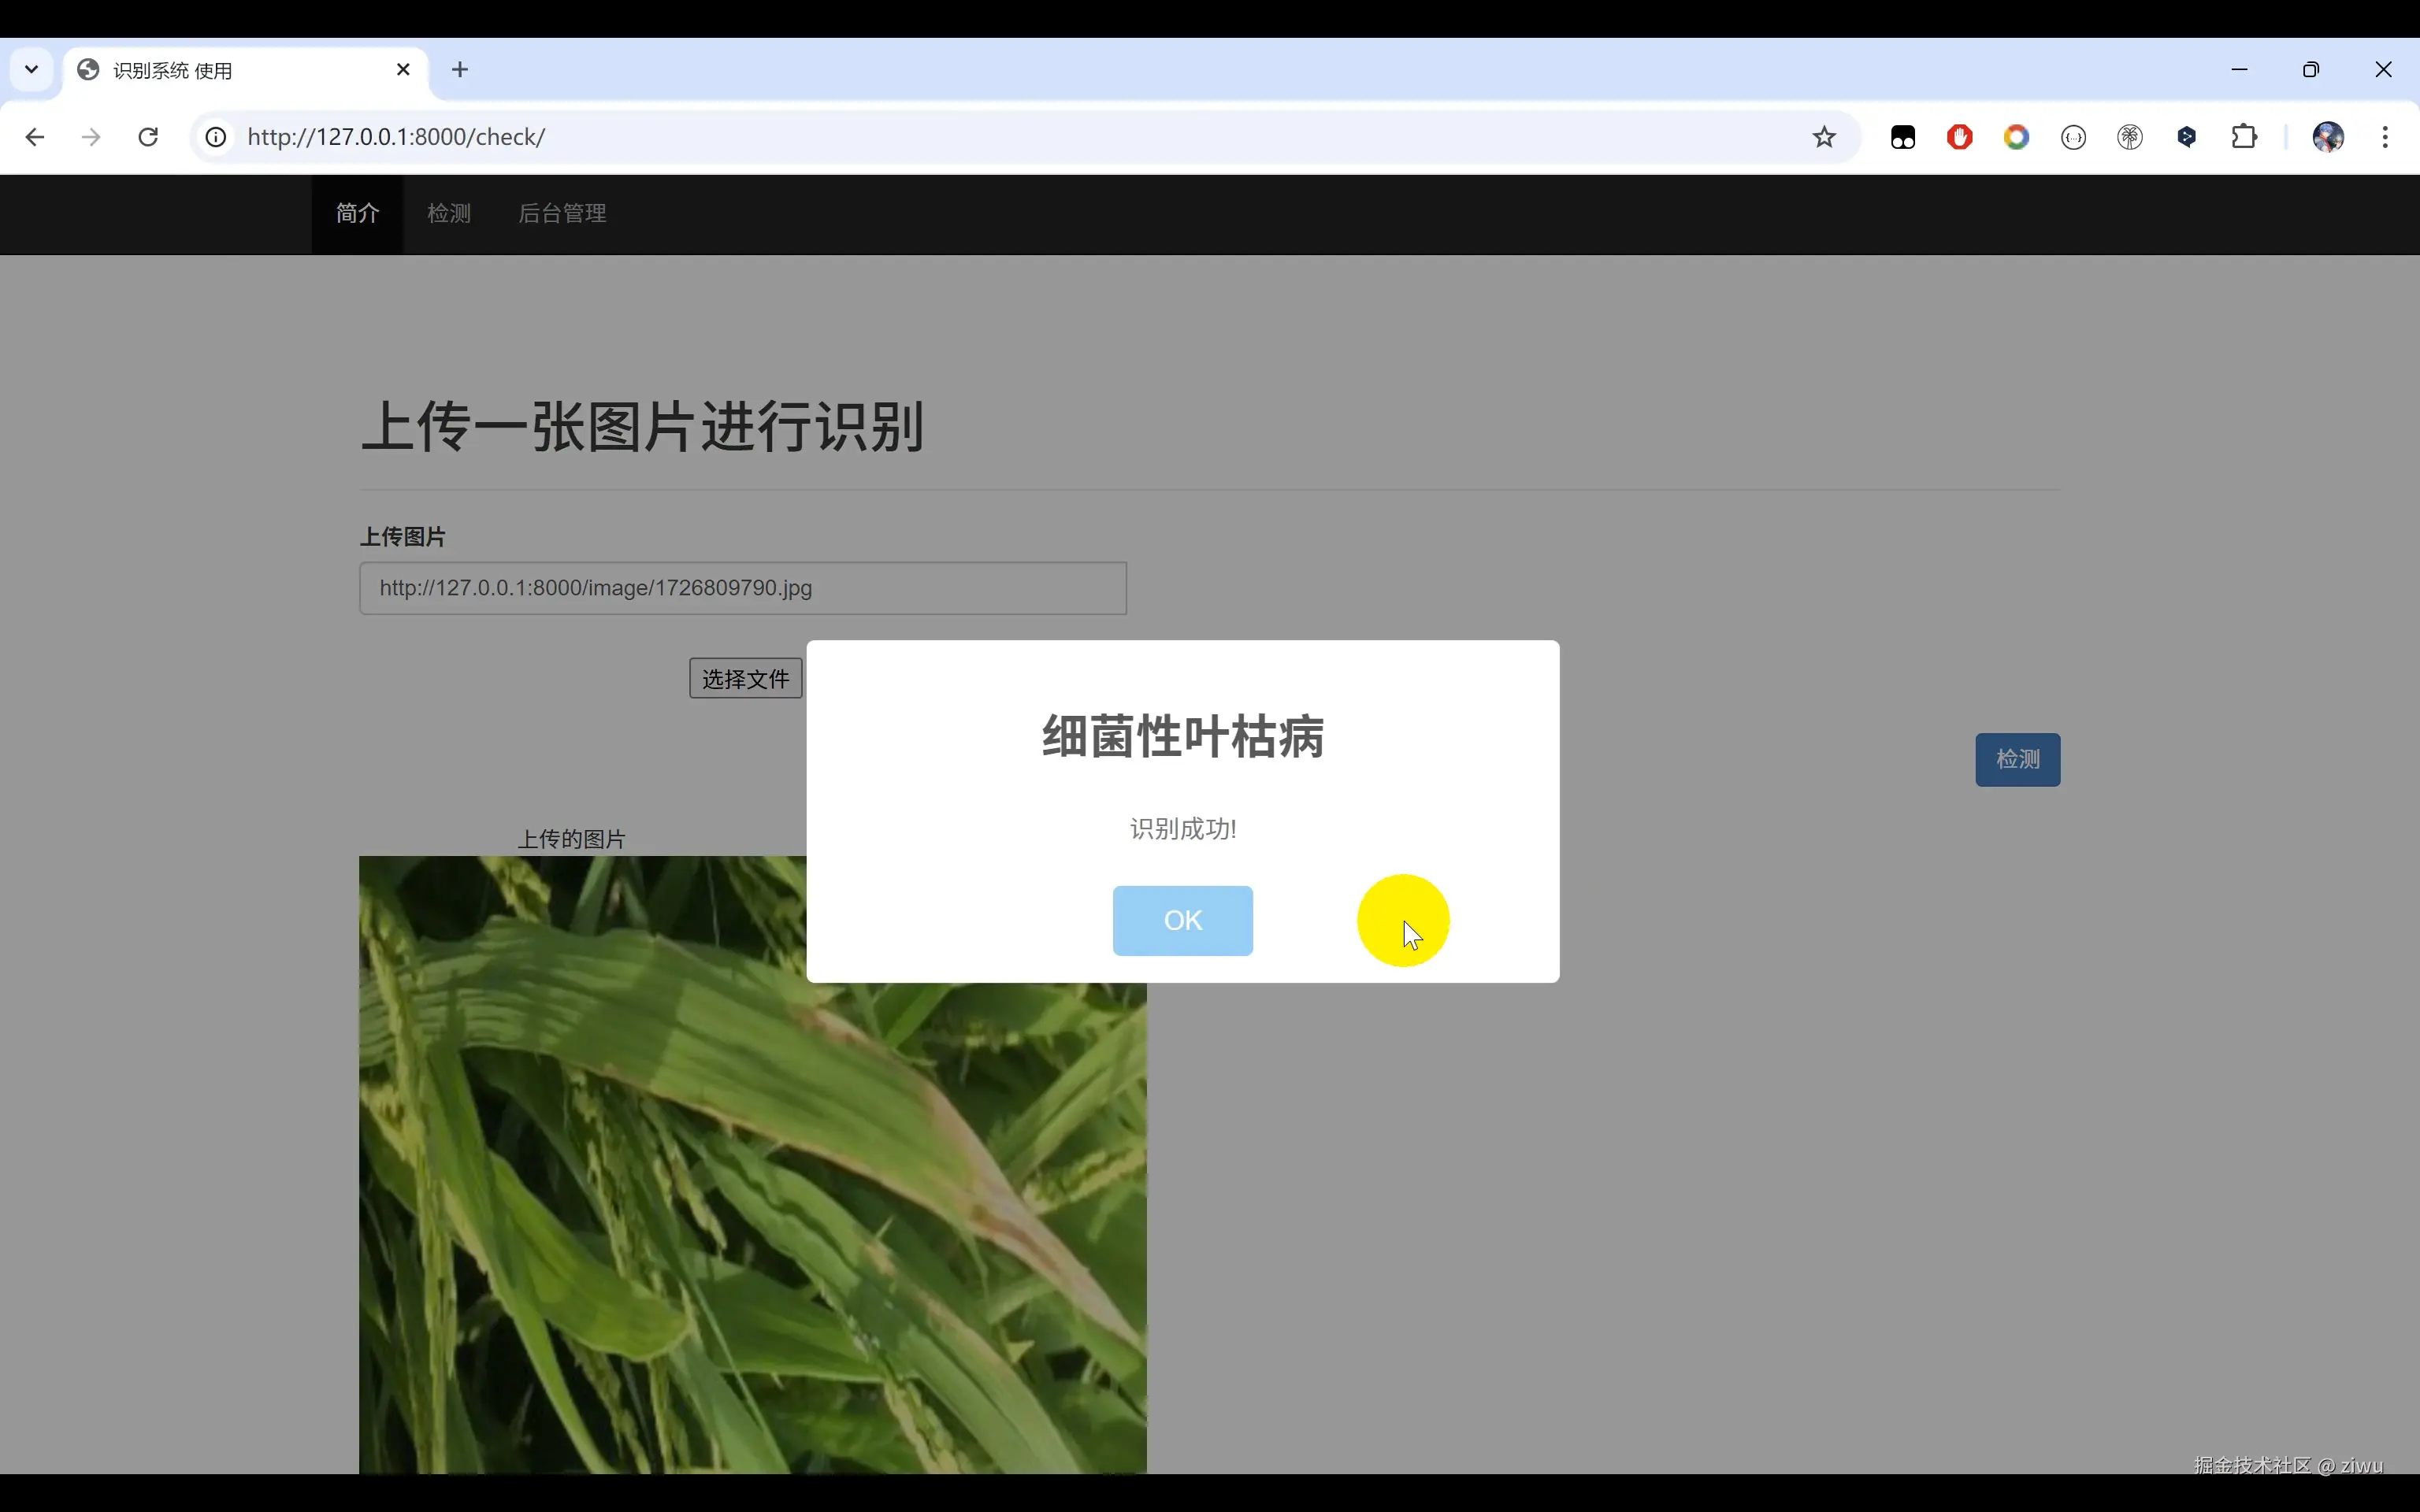Go to 后台管理 in navbar
This screenshot has height=1512, width=2420.
point(562,213)
